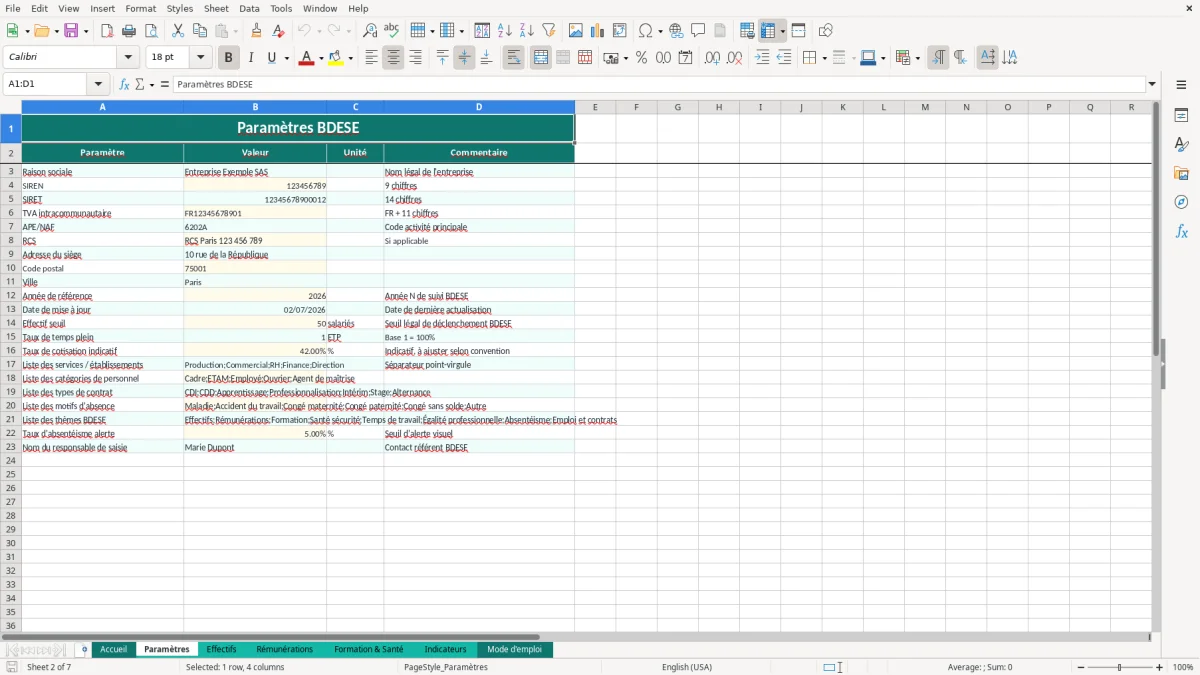1200x675 pixels.
Task: Open the Name Box dropdown arrow
Action: coord(98,85)
